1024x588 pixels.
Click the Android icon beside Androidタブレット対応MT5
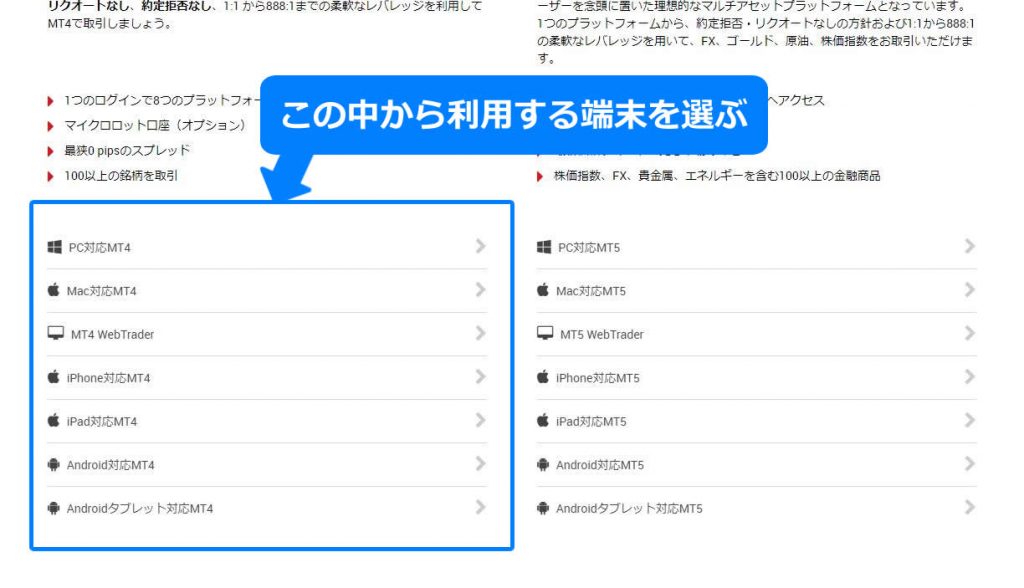[x=543, y=508]
